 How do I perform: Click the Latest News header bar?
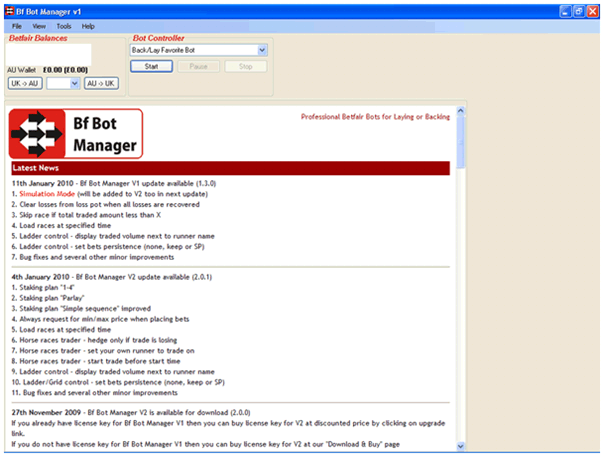click(230, 168)
